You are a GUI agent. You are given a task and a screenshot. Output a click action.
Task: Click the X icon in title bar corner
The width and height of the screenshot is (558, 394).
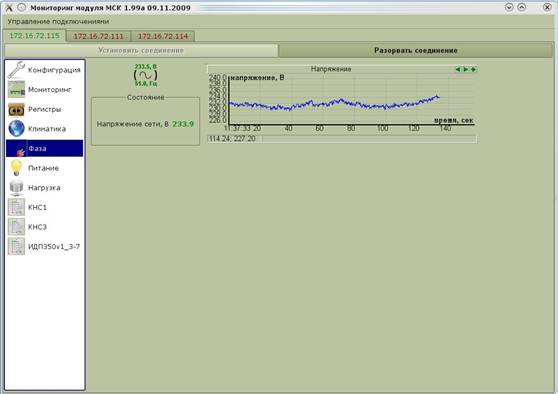pos(9,7)
